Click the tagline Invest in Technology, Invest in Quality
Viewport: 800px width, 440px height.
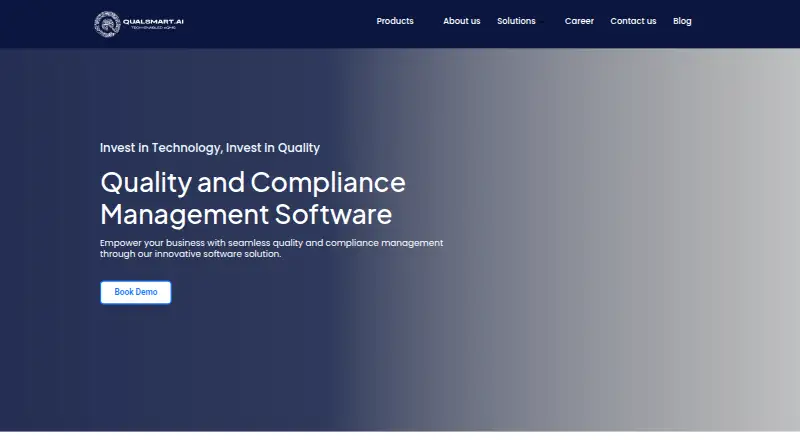tap(210, 148)
